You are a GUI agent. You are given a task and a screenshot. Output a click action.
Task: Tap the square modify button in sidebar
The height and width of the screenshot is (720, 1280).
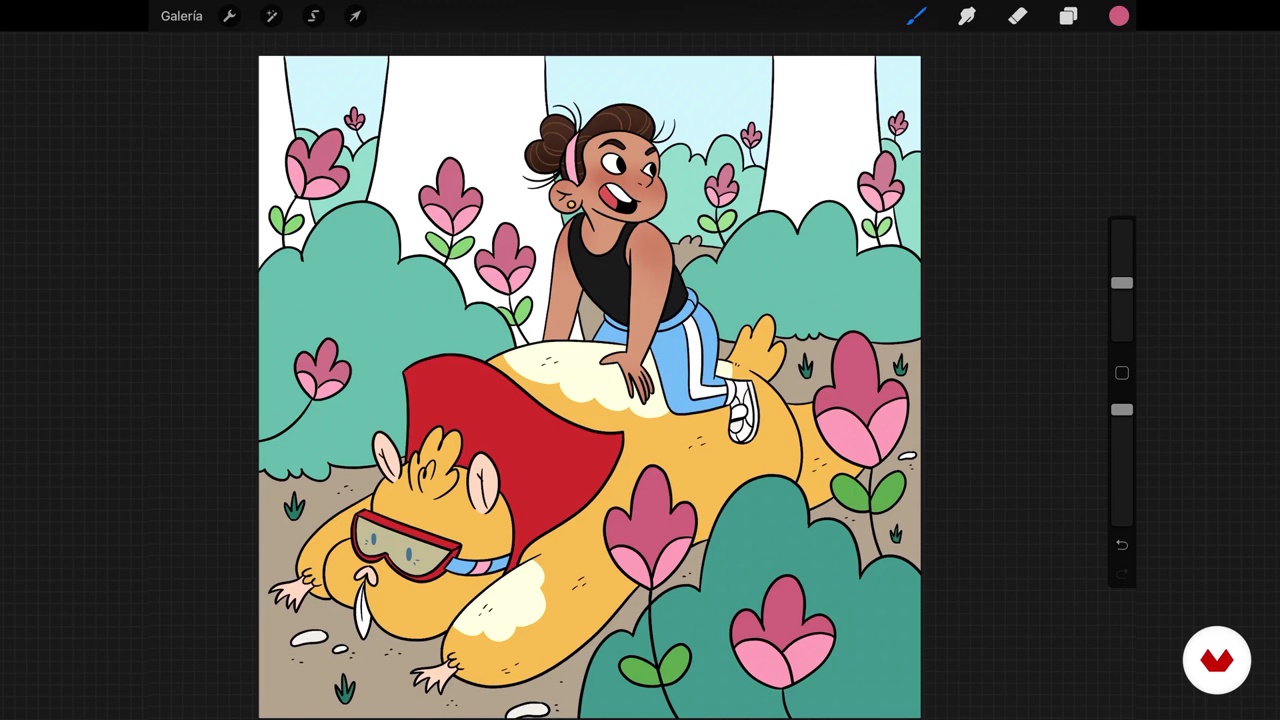tap(1122, 373)
